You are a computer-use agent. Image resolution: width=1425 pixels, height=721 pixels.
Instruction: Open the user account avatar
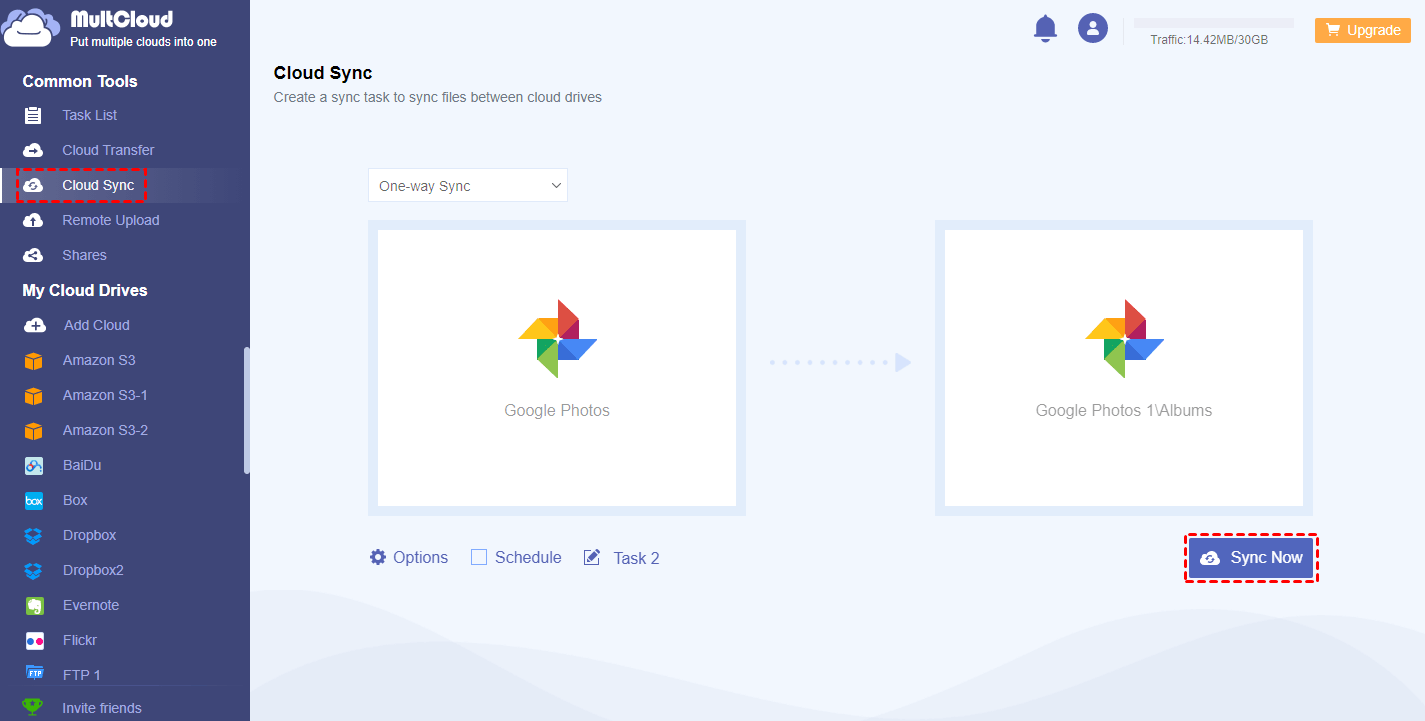point(1093,28)
